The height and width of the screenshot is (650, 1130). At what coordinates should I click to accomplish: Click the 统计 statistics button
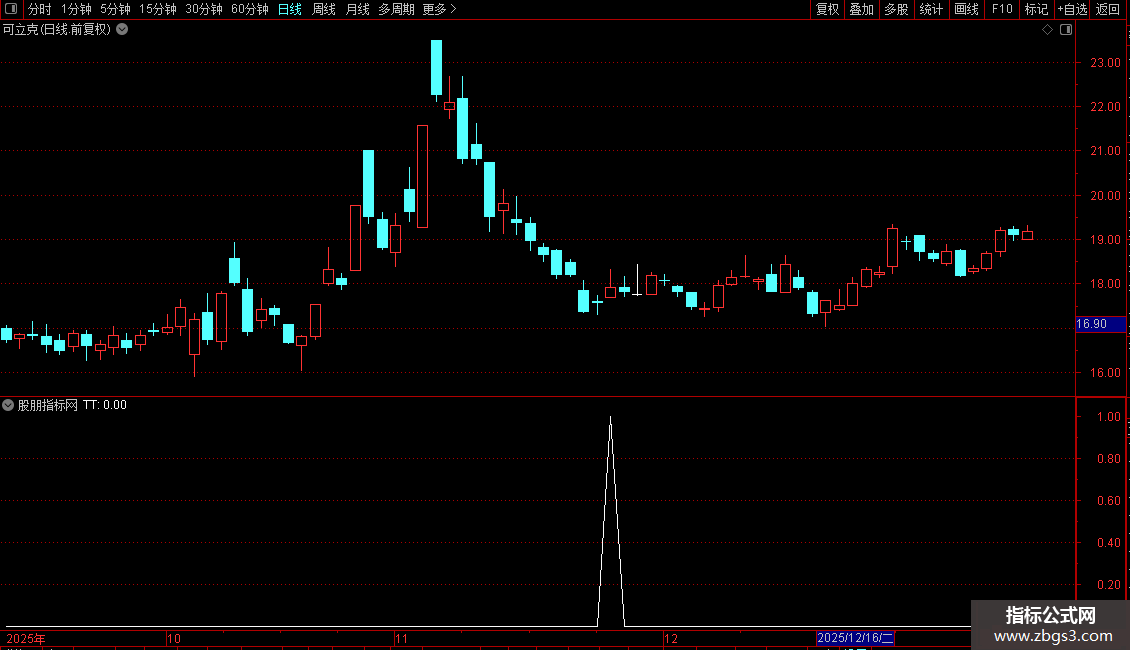click(x=930, y=9)
